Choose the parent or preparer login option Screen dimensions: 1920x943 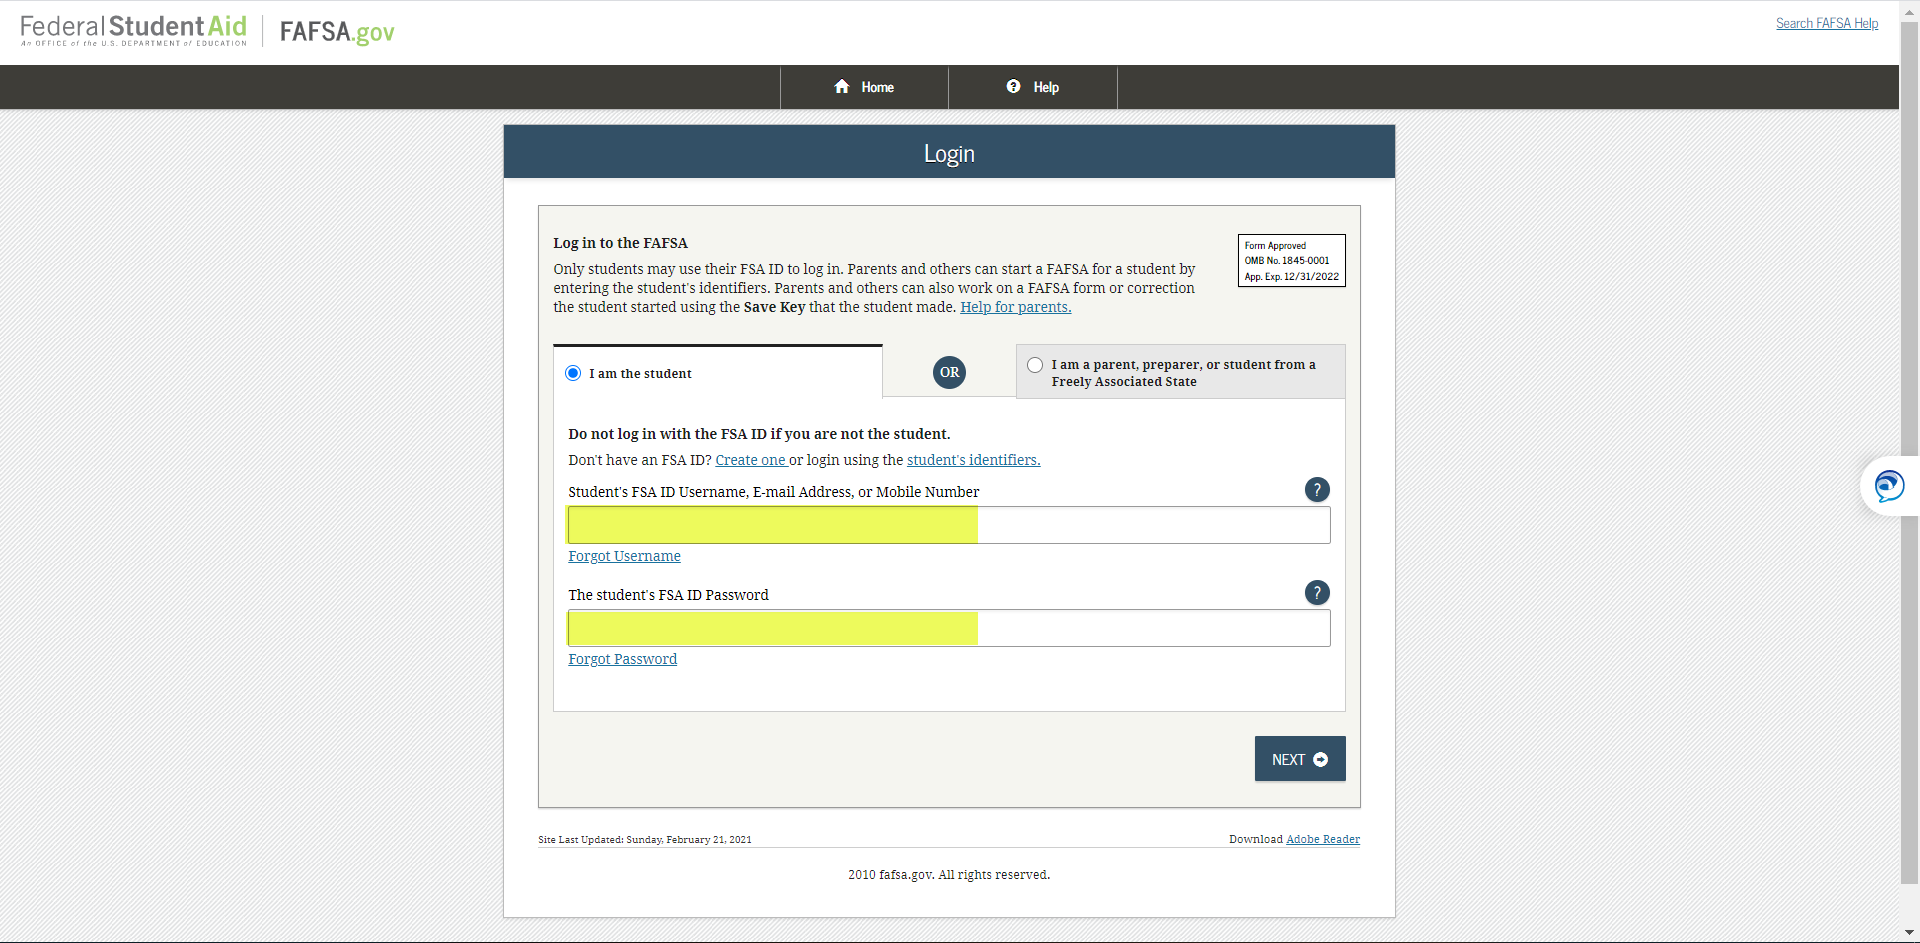pos(1035,364)
